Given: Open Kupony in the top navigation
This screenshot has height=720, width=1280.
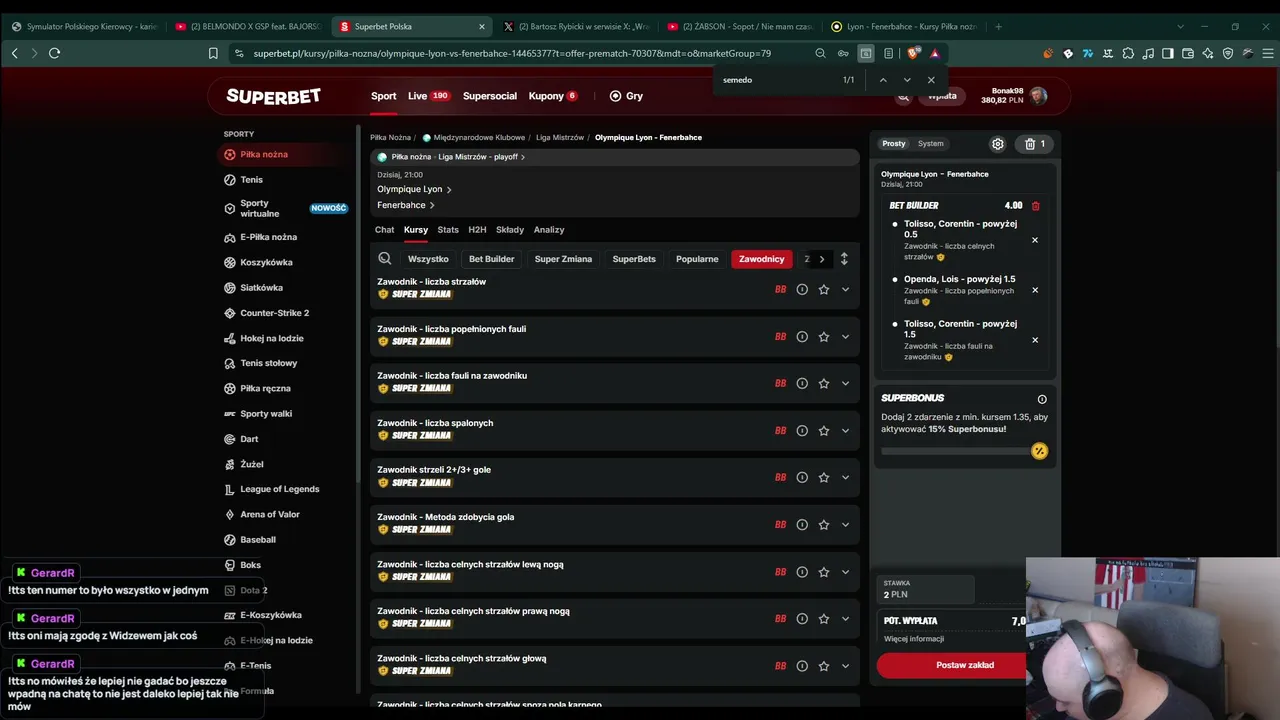Looking at the screenshot, I should pos(553,96).
